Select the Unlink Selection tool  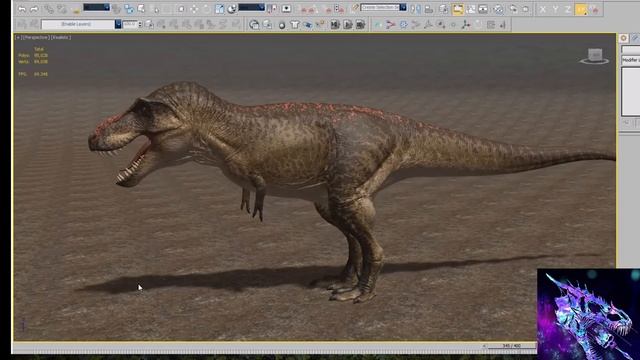click(62, 9)
